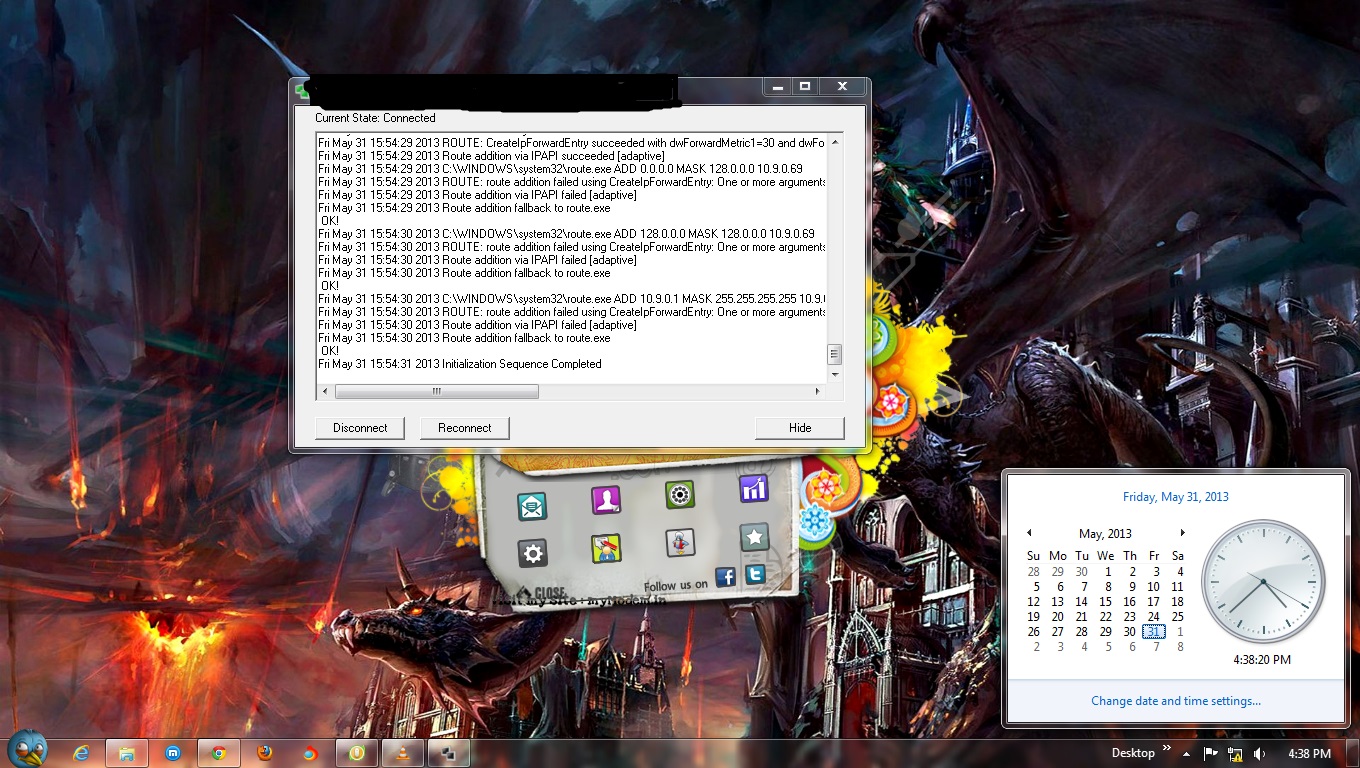
Task: Click the Reconnect button
Action: point(465,428)
